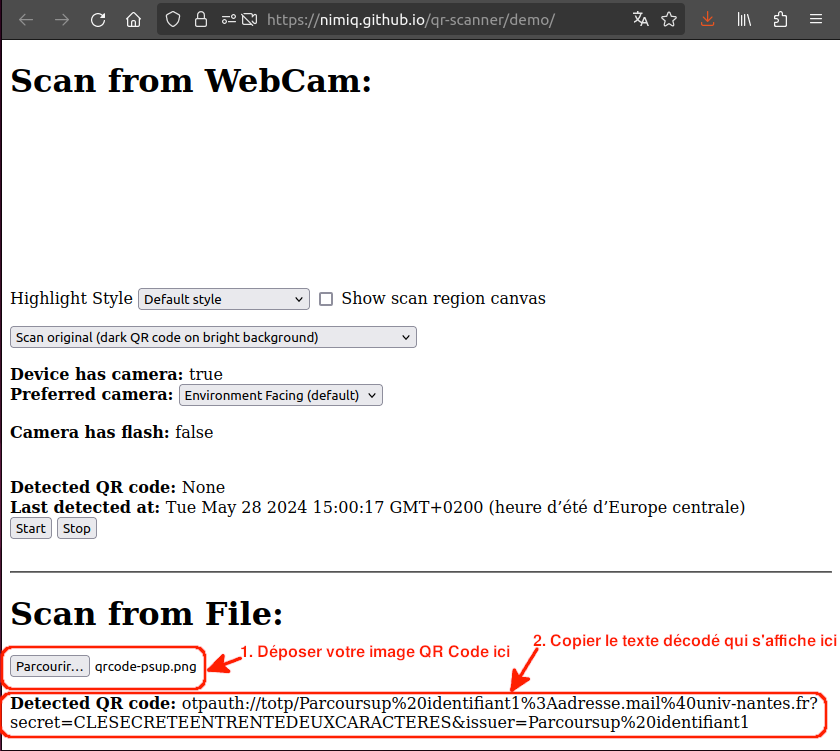This screenshot has width=840, height=751.
Task: Click the back navigation arrow
Action: pos(27,20)
